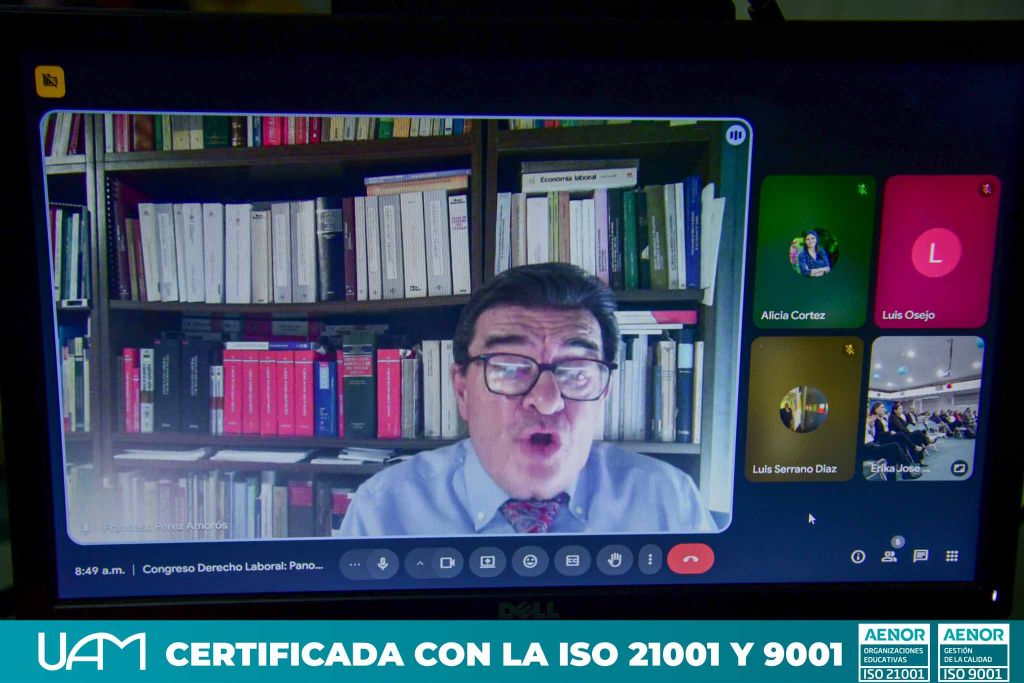Expand video settings chevron beside camera

click(x=420, y=563)
